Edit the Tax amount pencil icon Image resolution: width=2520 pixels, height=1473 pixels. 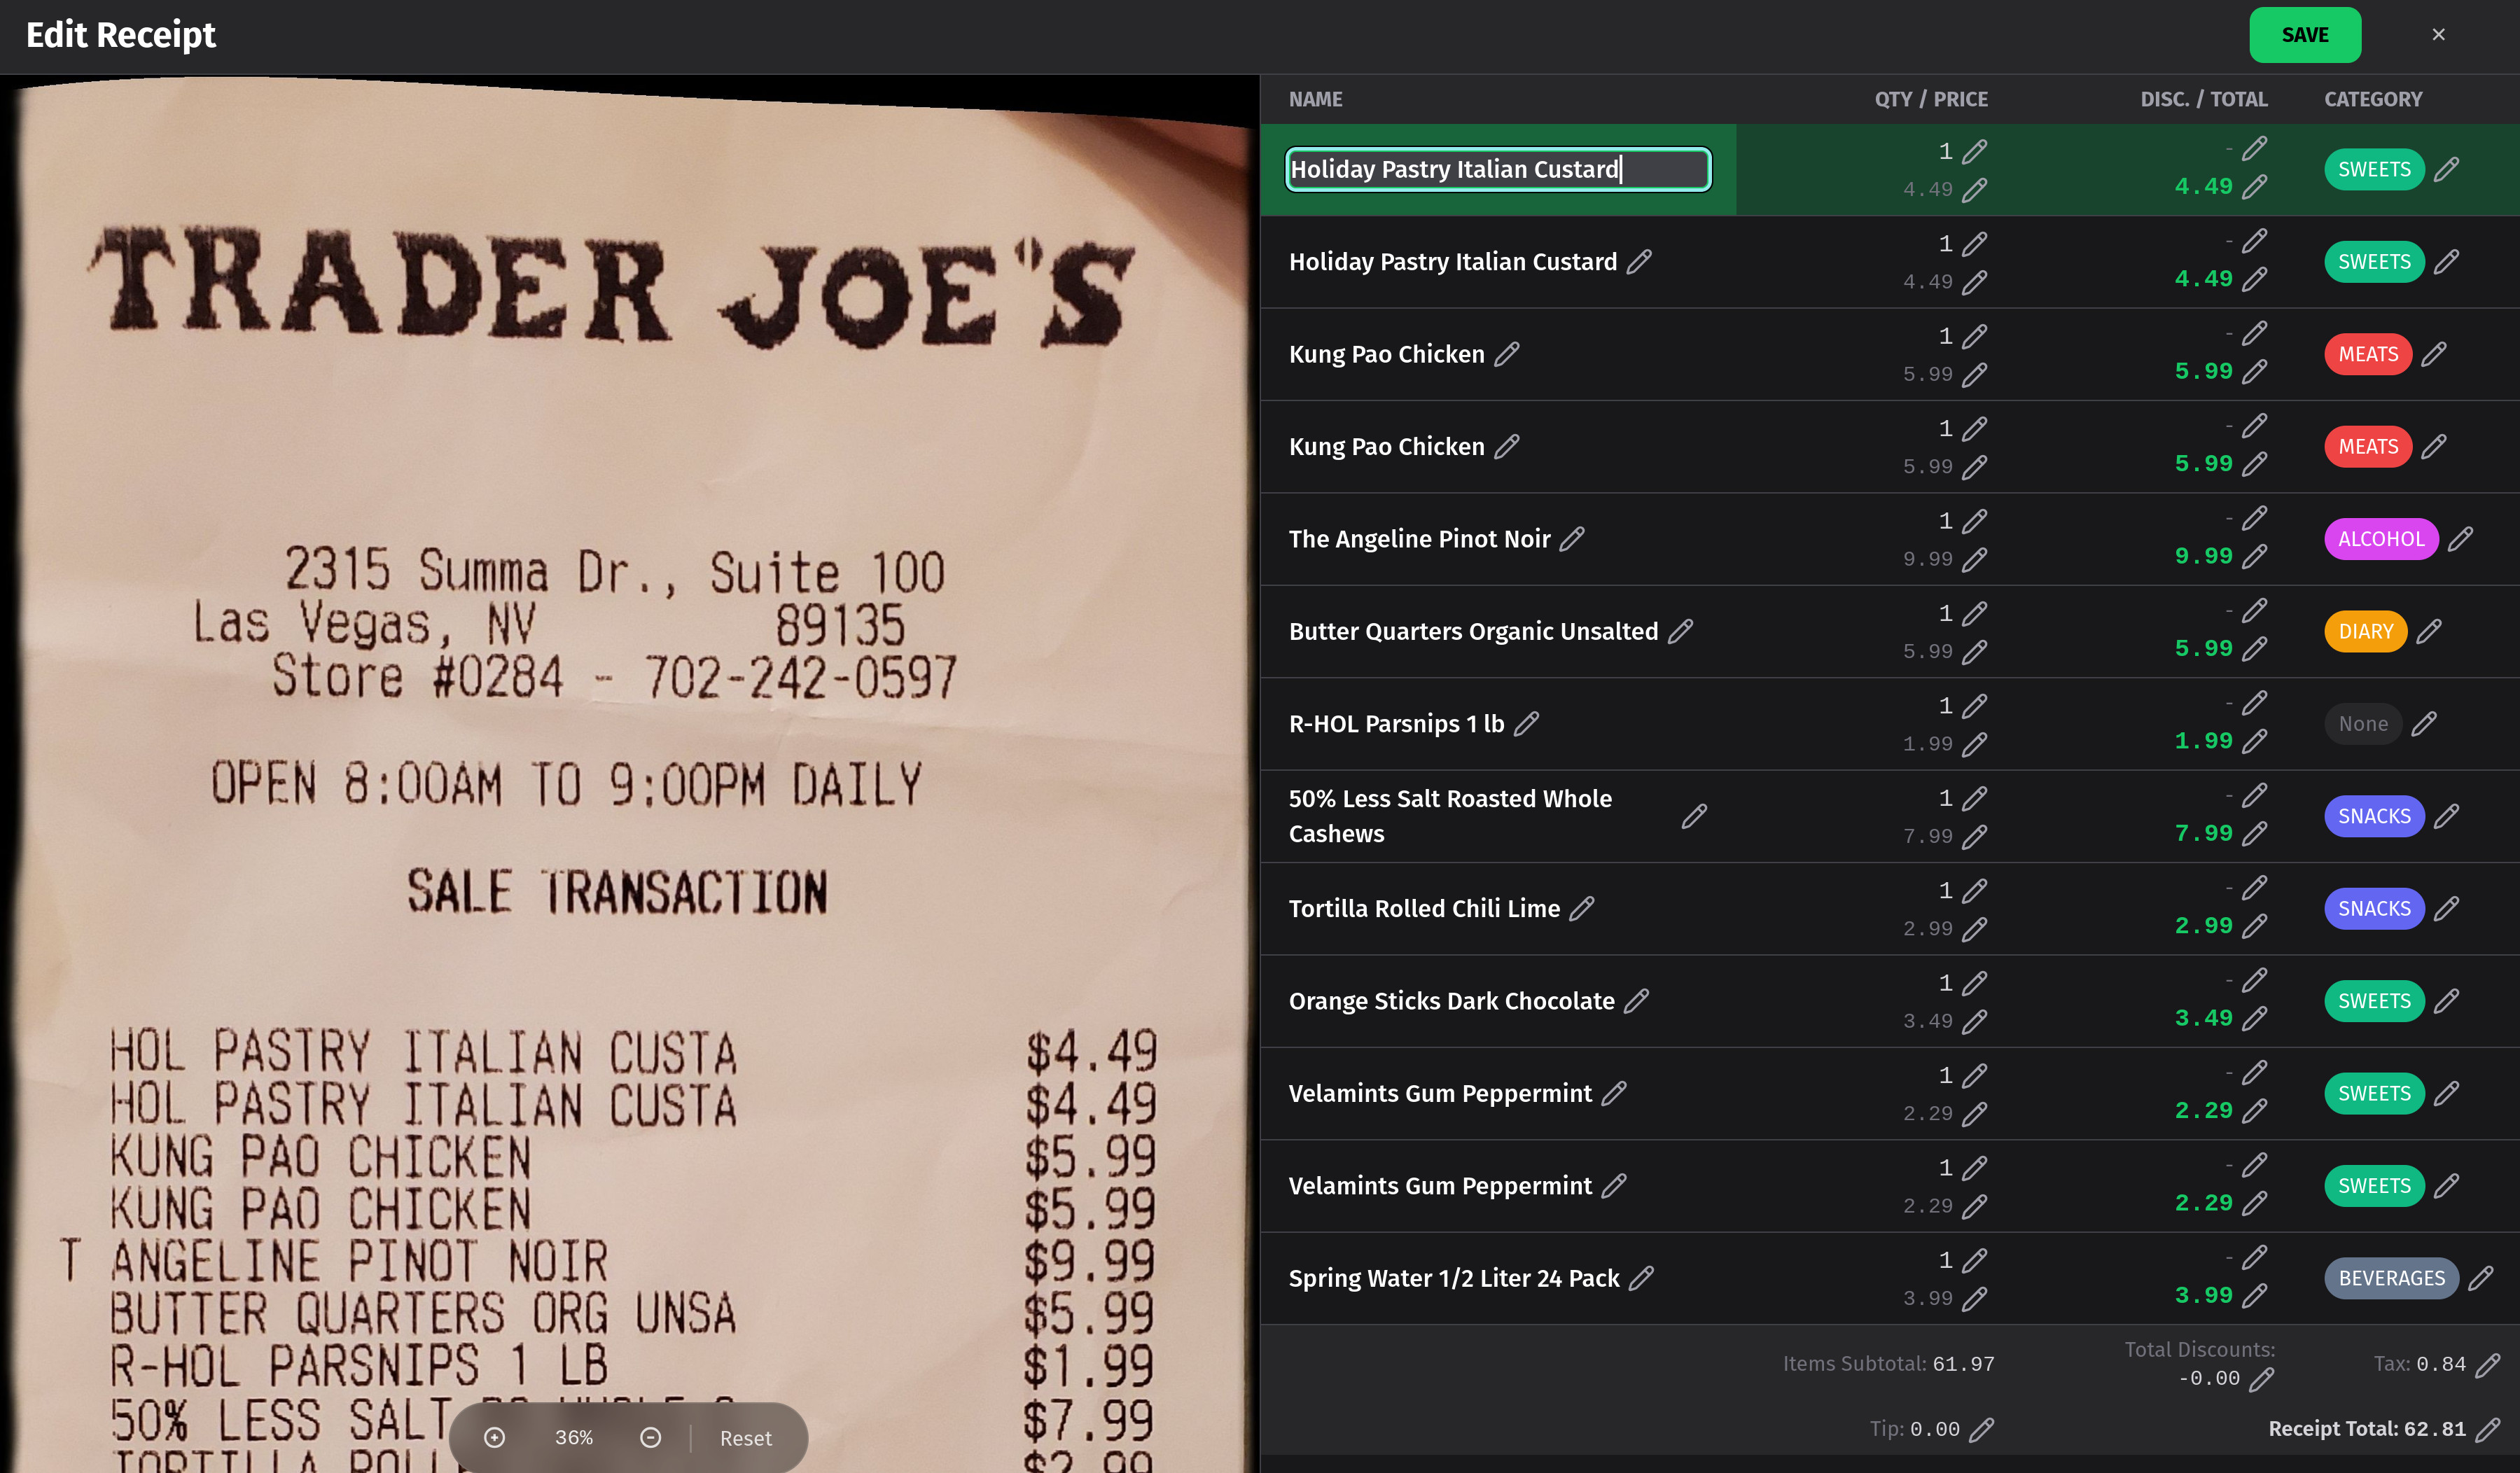pos(2488,1364)
